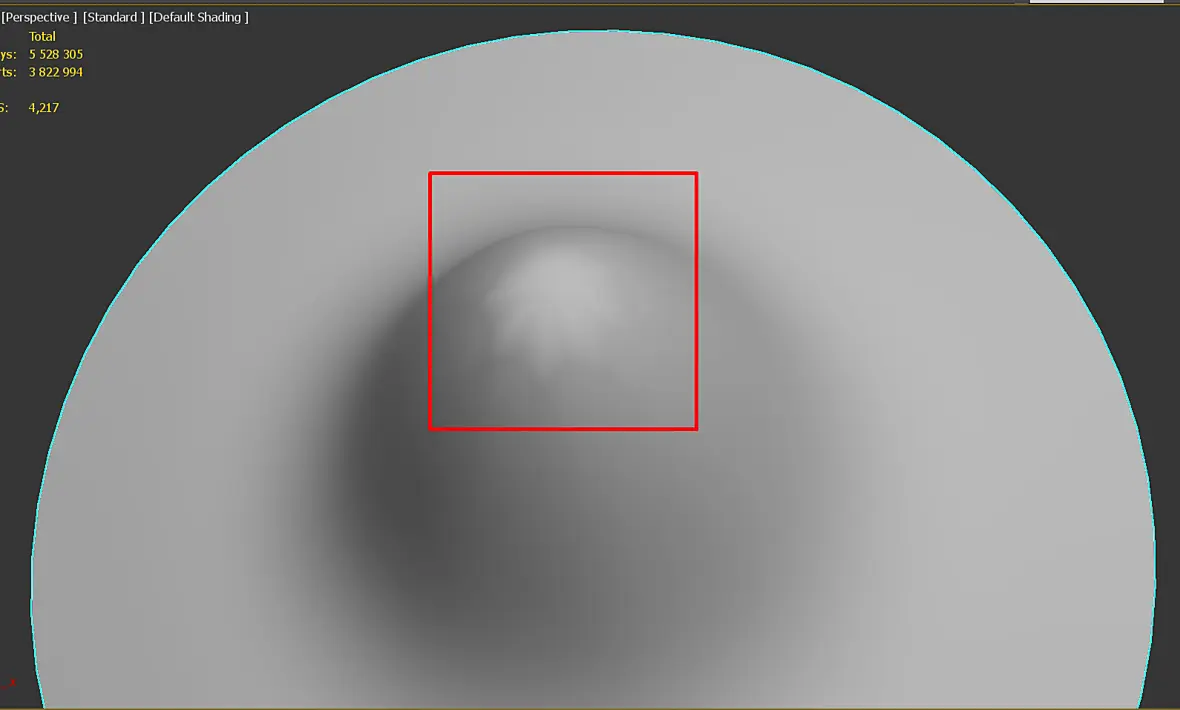Image resolution: width=1180 pixels, height=710 pixels.
Task: Click the vertex count value 3 822 994
Action: click(56, 72)
